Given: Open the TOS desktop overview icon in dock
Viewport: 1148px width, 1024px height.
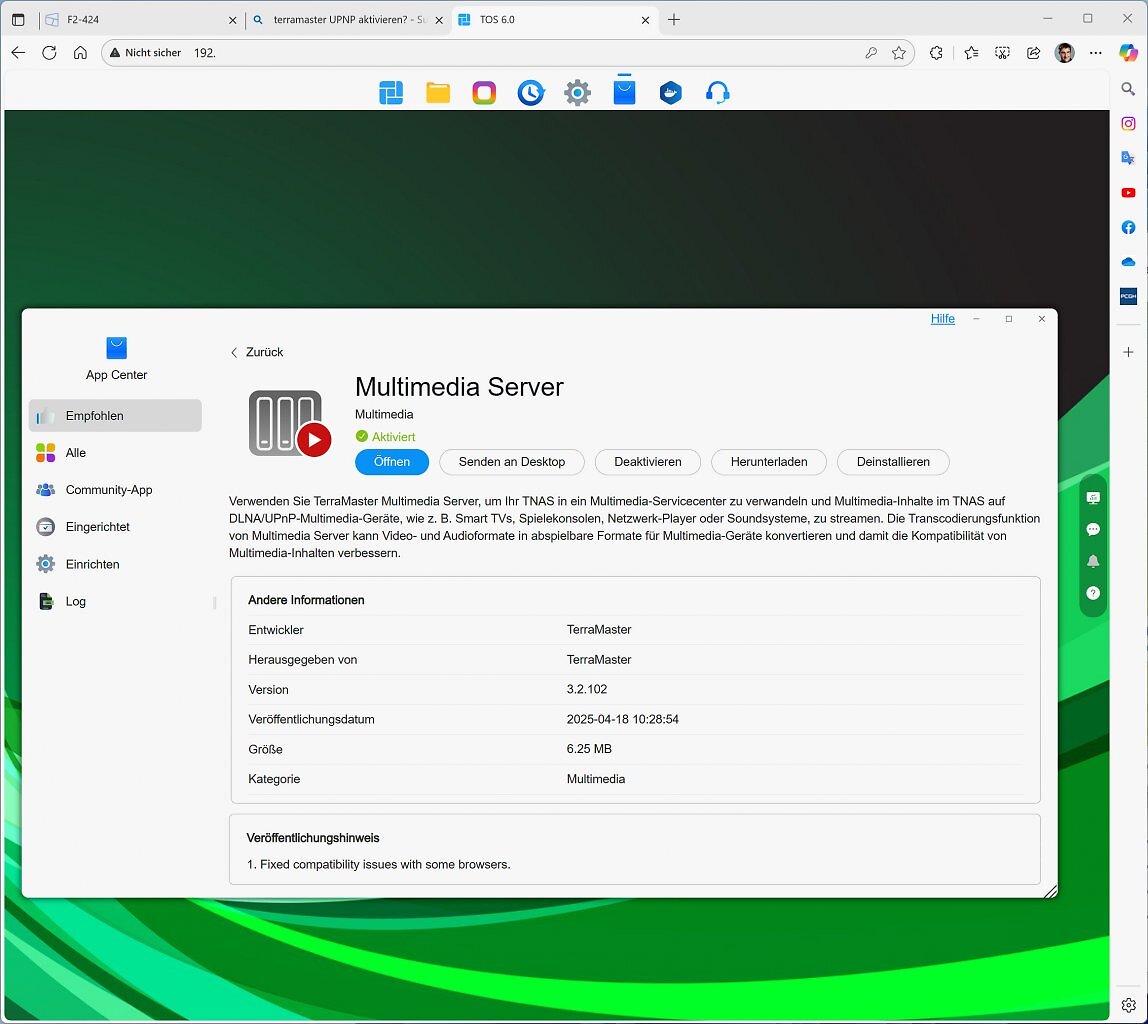Looking at the screenshot, I should pos(391,93).
